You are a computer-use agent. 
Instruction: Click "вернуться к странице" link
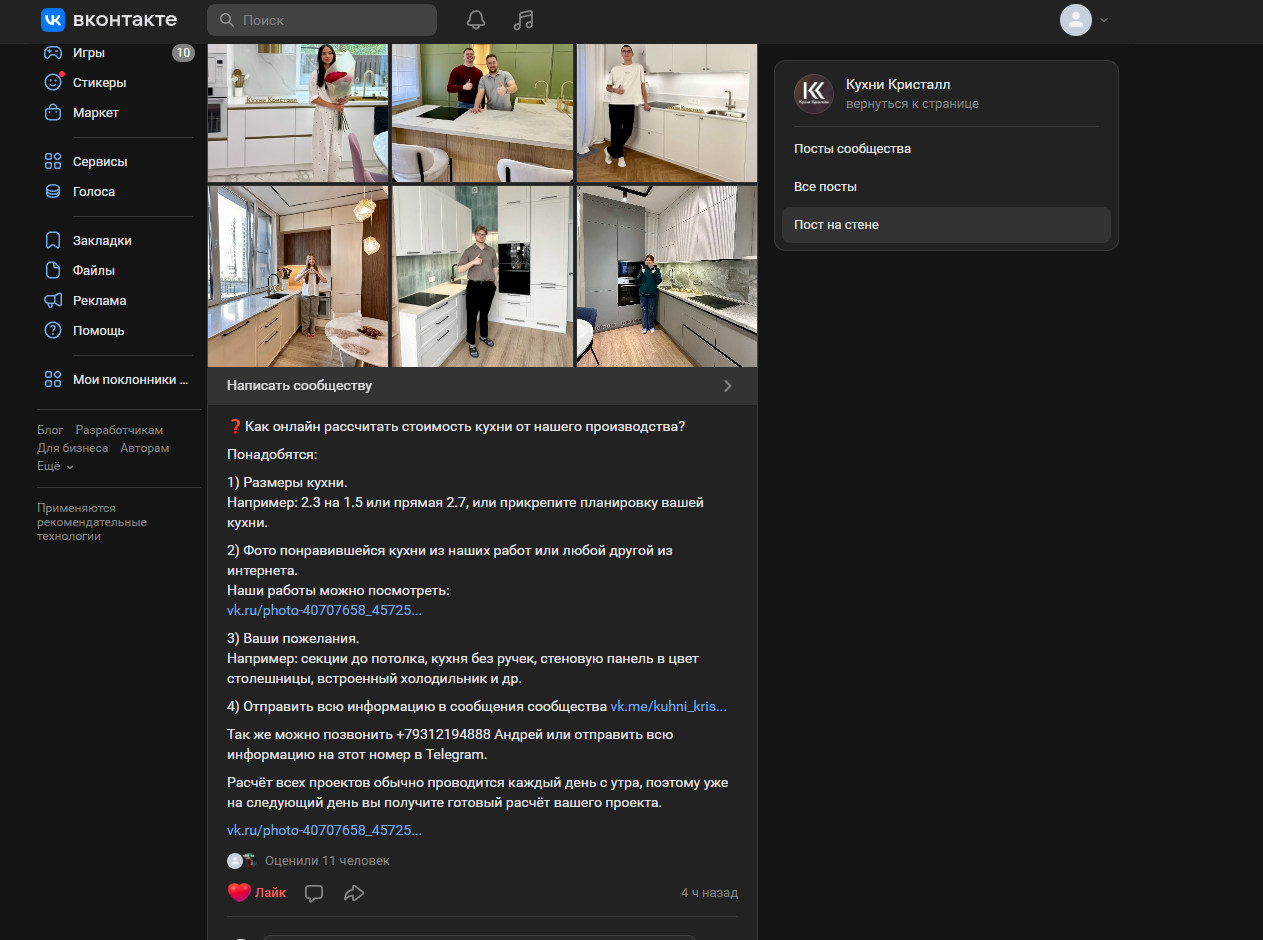coord(912,104)
